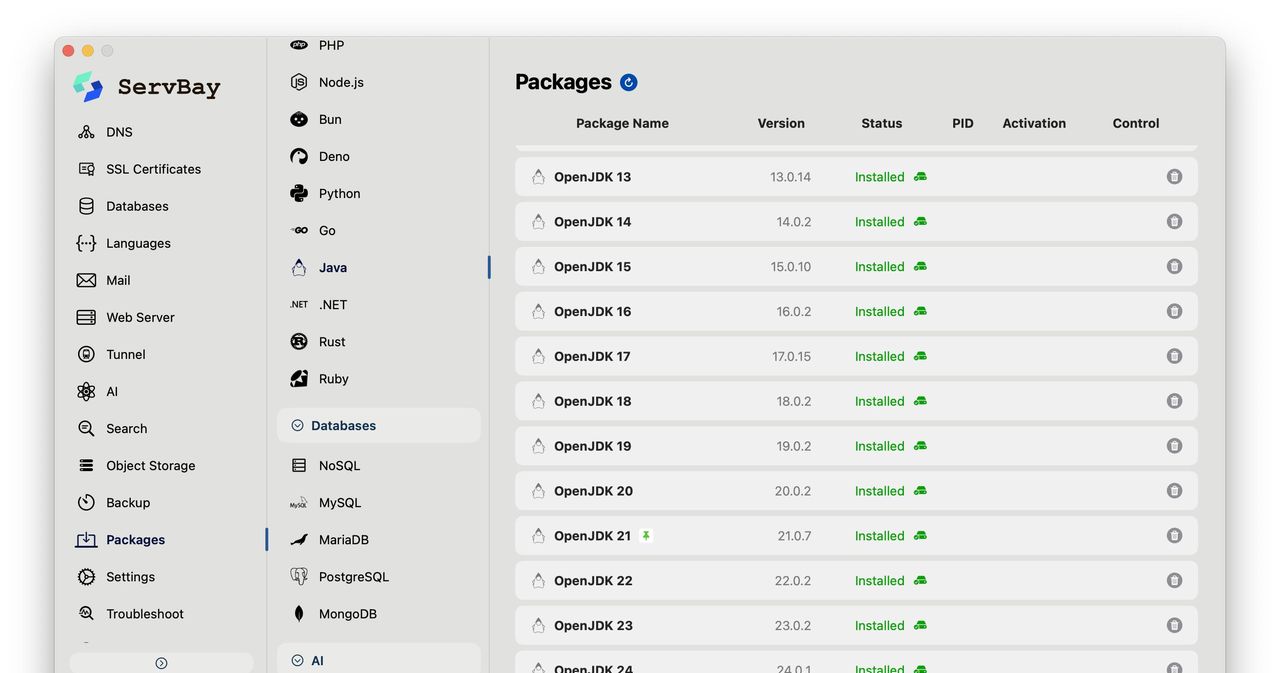Screen dimensions: 1280x673
Task: Select Python in the languages list
Action: (339, 193)
